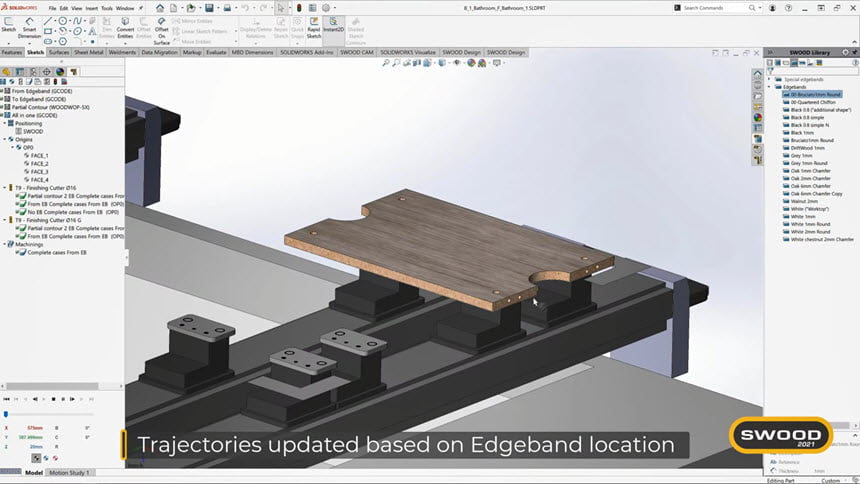
Task: Switch to the Evaluate tab
Action: 216,52
